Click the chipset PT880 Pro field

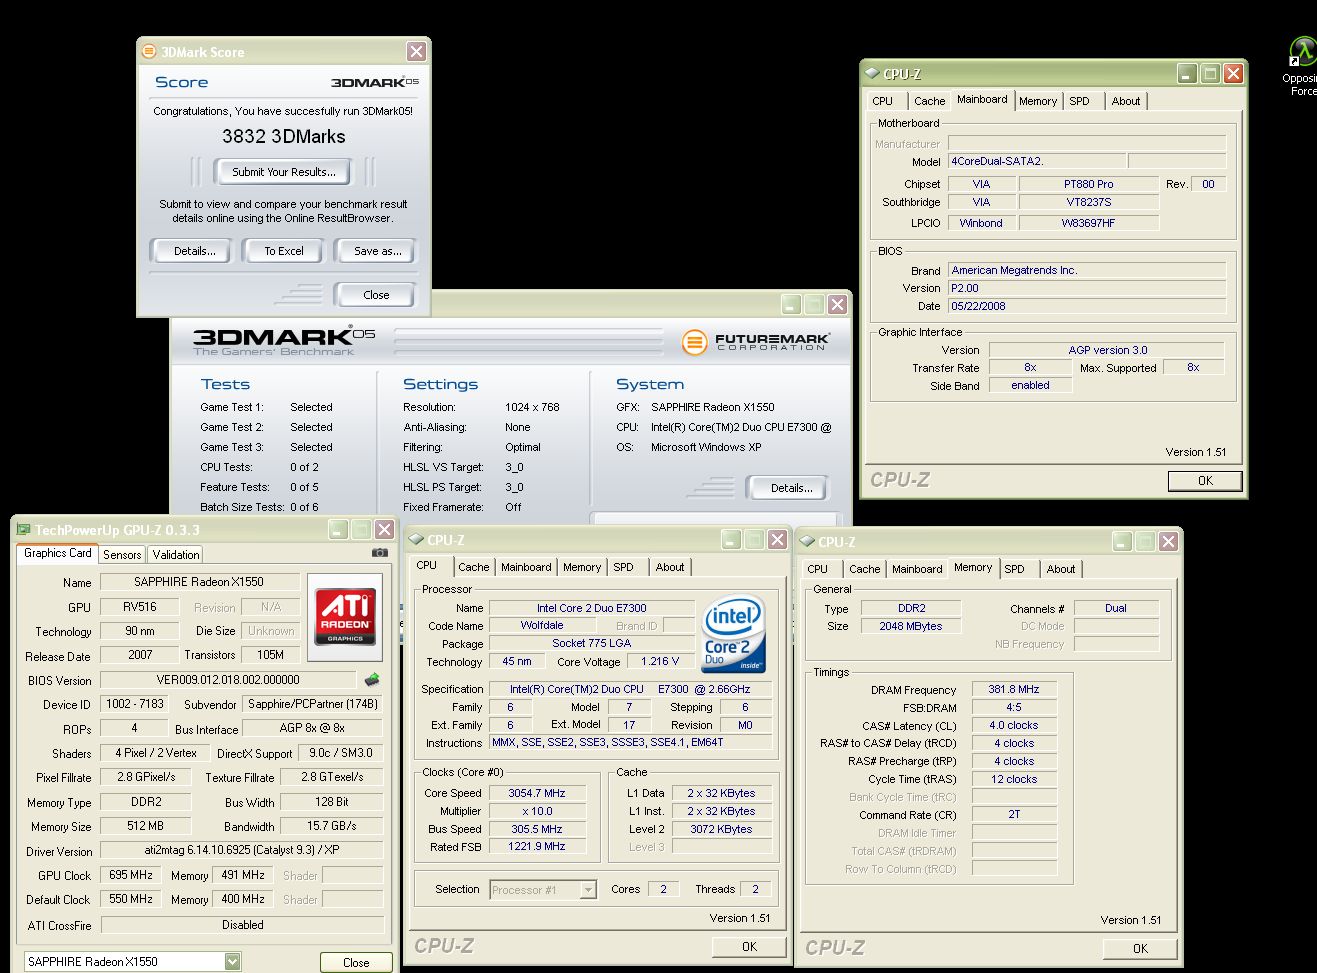(x=1089, y=184)
